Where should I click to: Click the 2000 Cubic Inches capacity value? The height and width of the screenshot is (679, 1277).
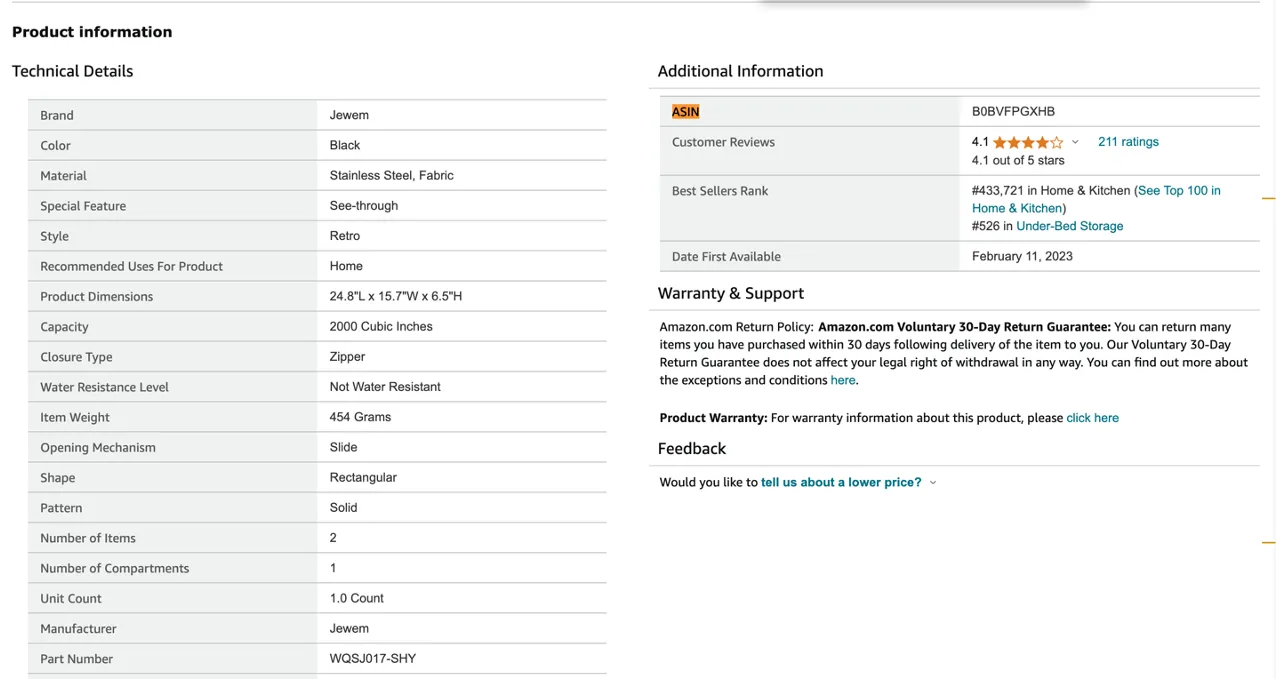(x=380, y=327)
